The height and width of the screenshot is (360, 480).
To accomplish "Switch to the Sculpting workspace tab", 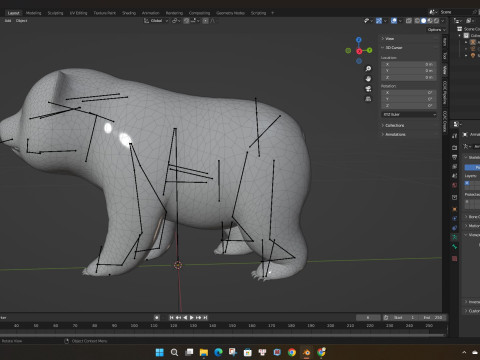I will (55, 13).
